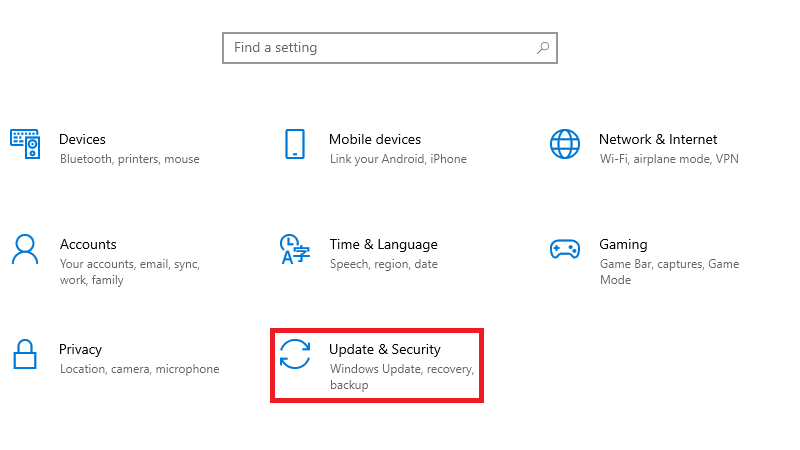This screenshot has width=800, height=450.
Task: Click the Network & Internet globe icon
Action: point(565,144)
